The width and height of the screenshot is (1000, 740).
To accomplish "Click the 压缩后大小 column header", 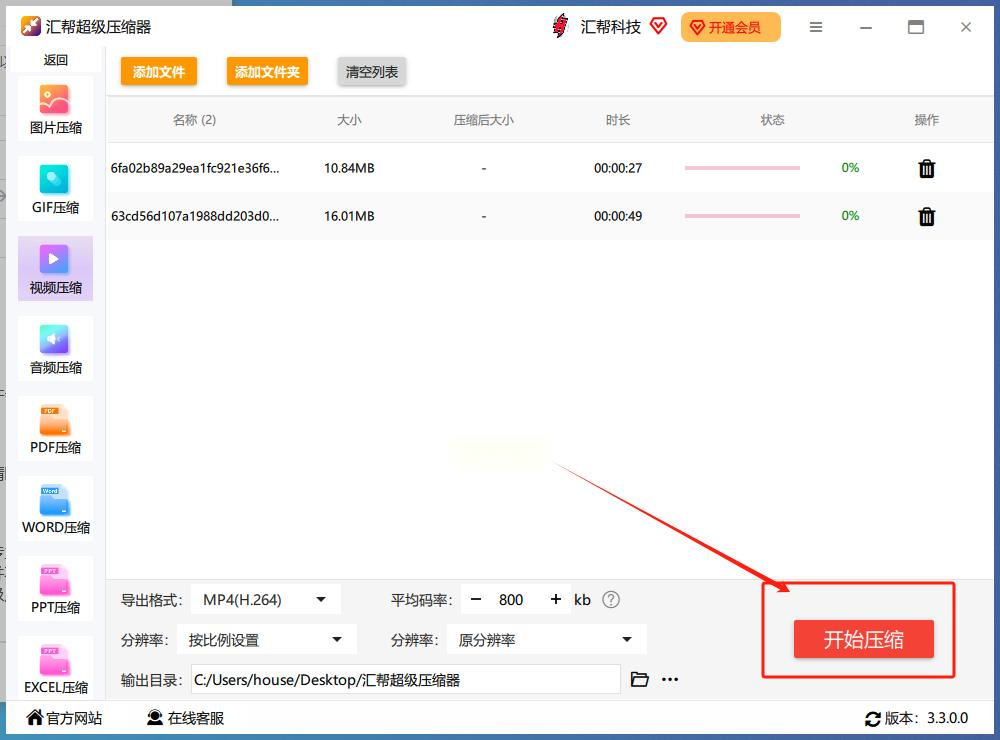I will click(x=483, y=120).
